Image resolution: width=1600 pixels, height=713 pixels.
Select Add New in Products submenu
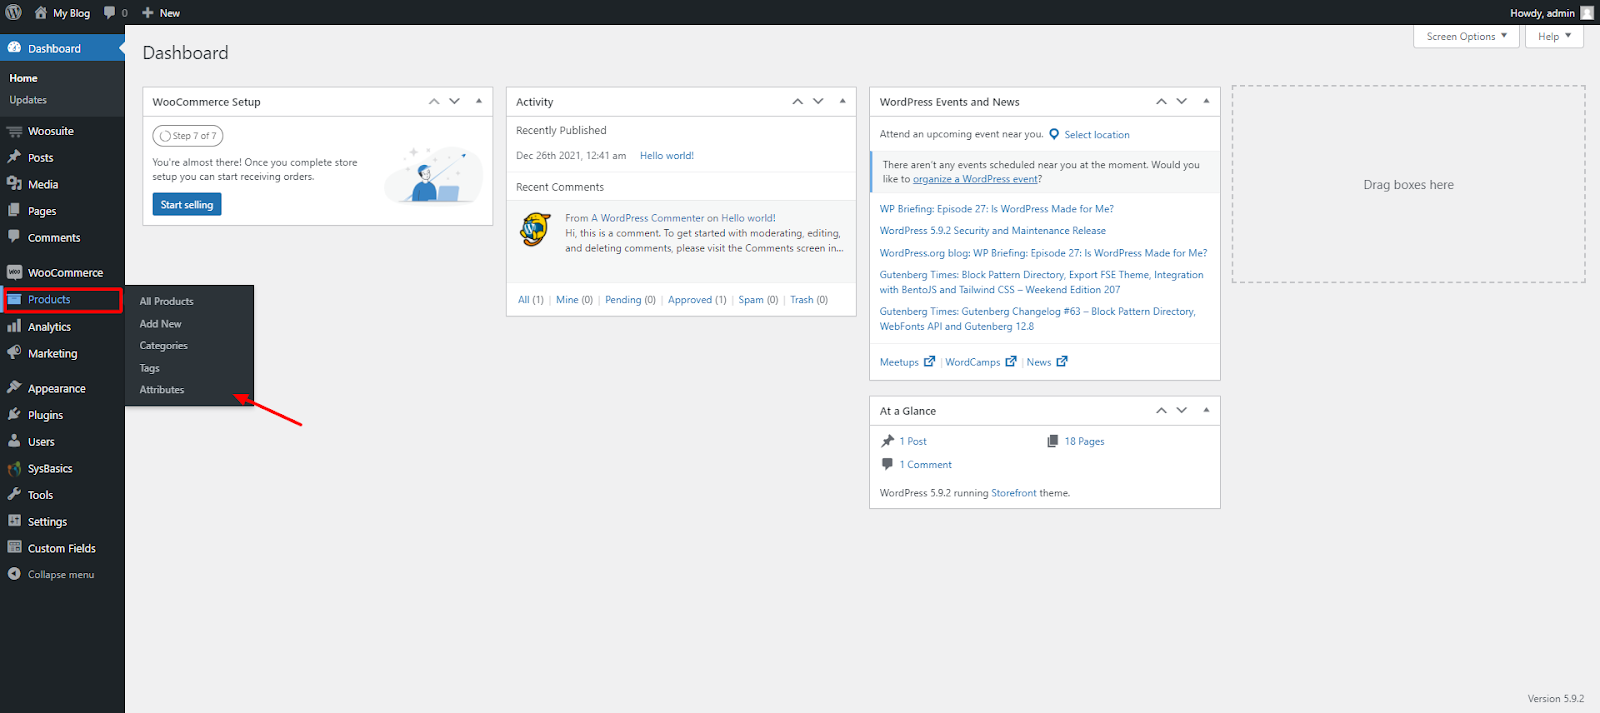click(x=161, y=324)
